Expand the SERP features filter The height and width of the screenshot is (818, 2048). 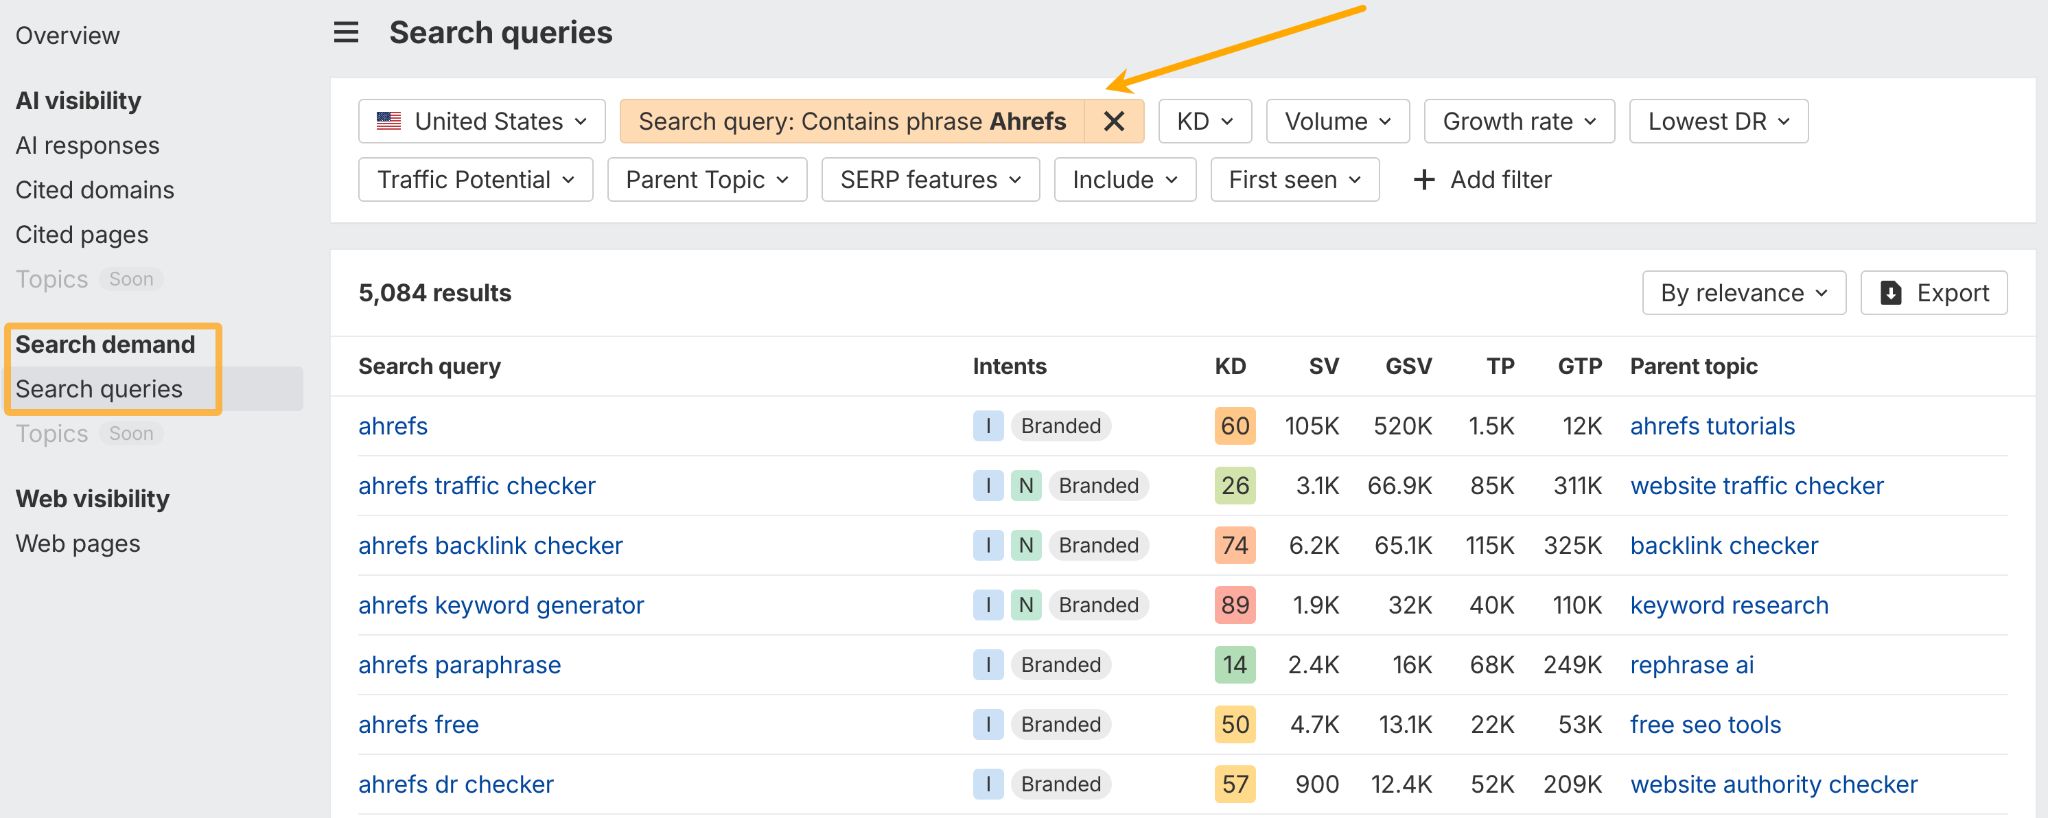pos(930,180)
